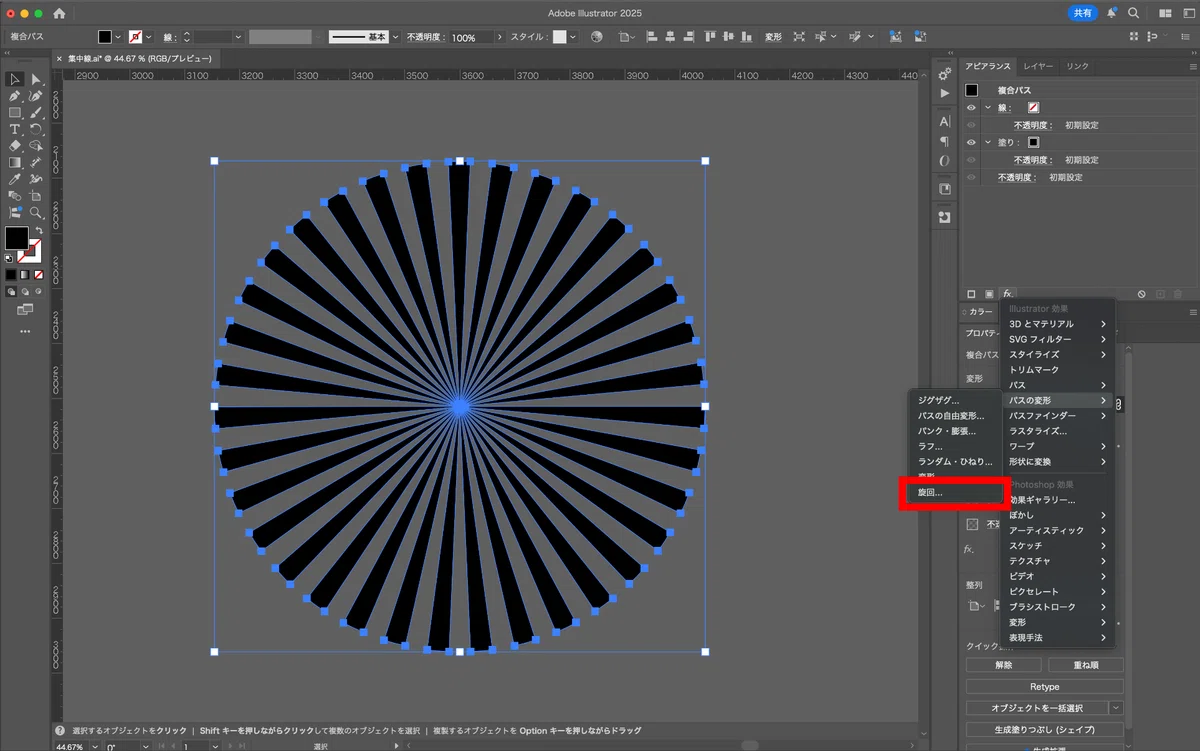Open the ワープ effects submenu
This screenshot has width=1200, height=751.
coord(1058,446)
